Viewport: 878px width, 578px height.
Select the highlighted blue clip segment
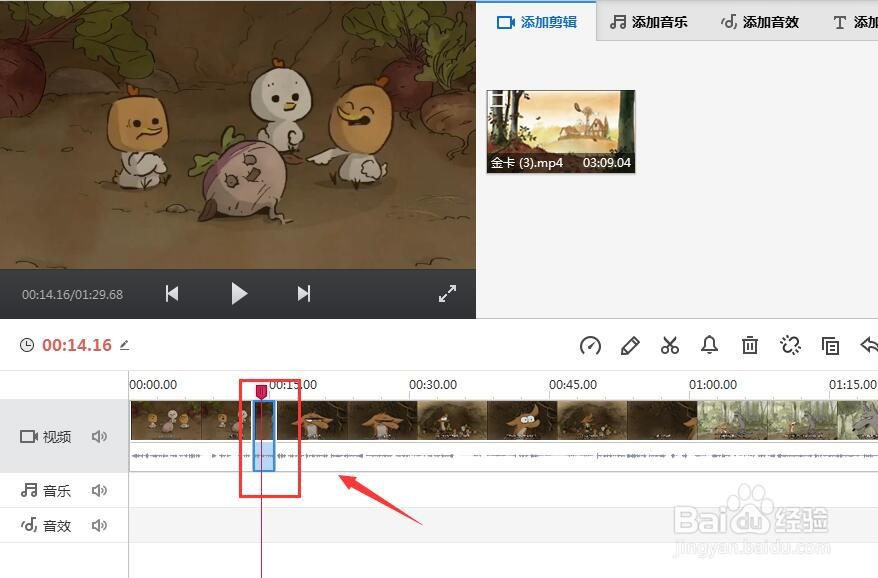point(264,436)
